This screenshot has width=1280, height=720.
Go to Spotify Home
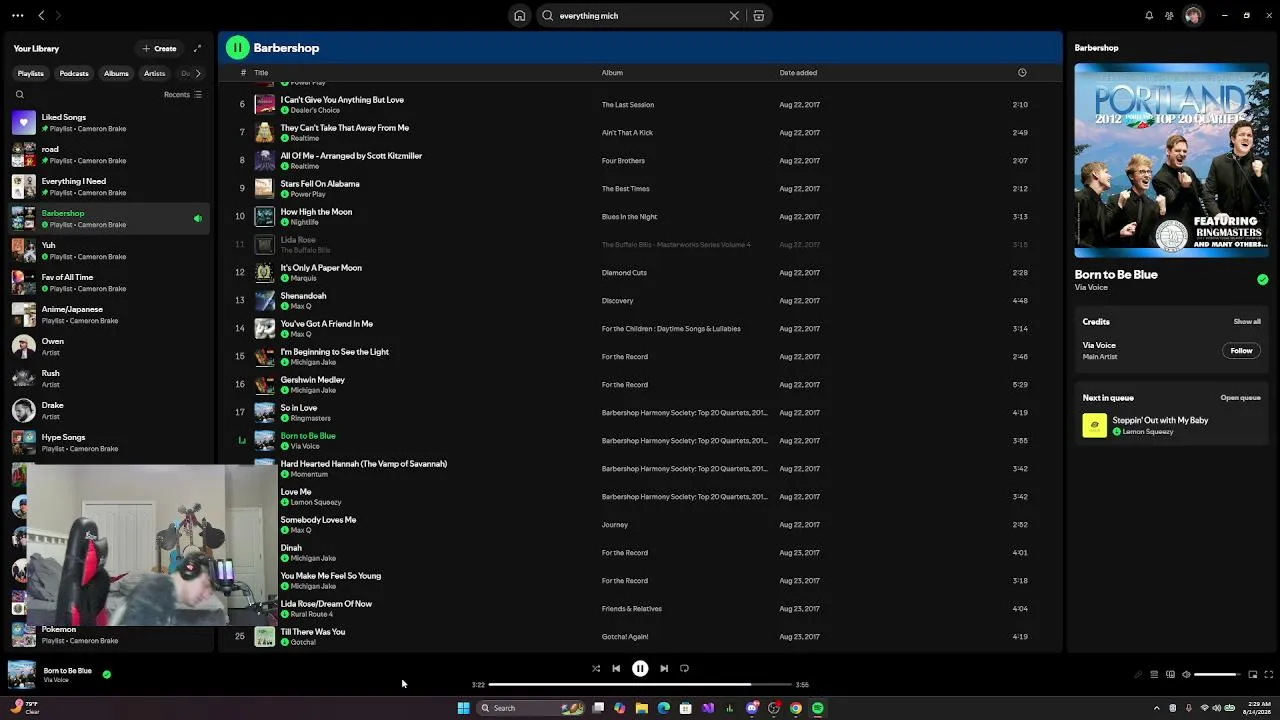coord(519,15)
